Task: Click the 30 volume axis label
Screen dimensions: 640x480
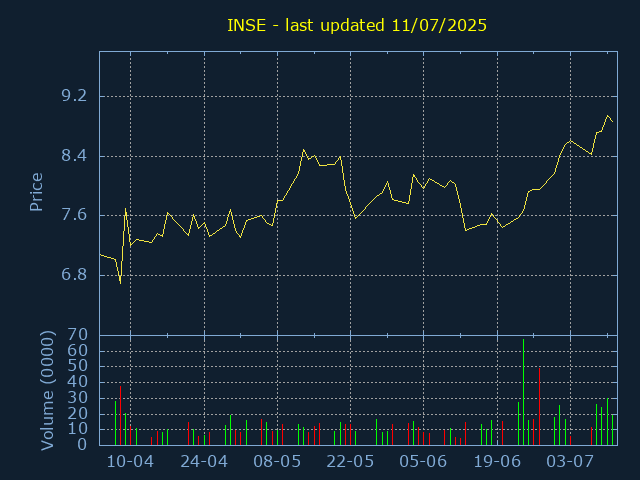Action: coord(78,398)
